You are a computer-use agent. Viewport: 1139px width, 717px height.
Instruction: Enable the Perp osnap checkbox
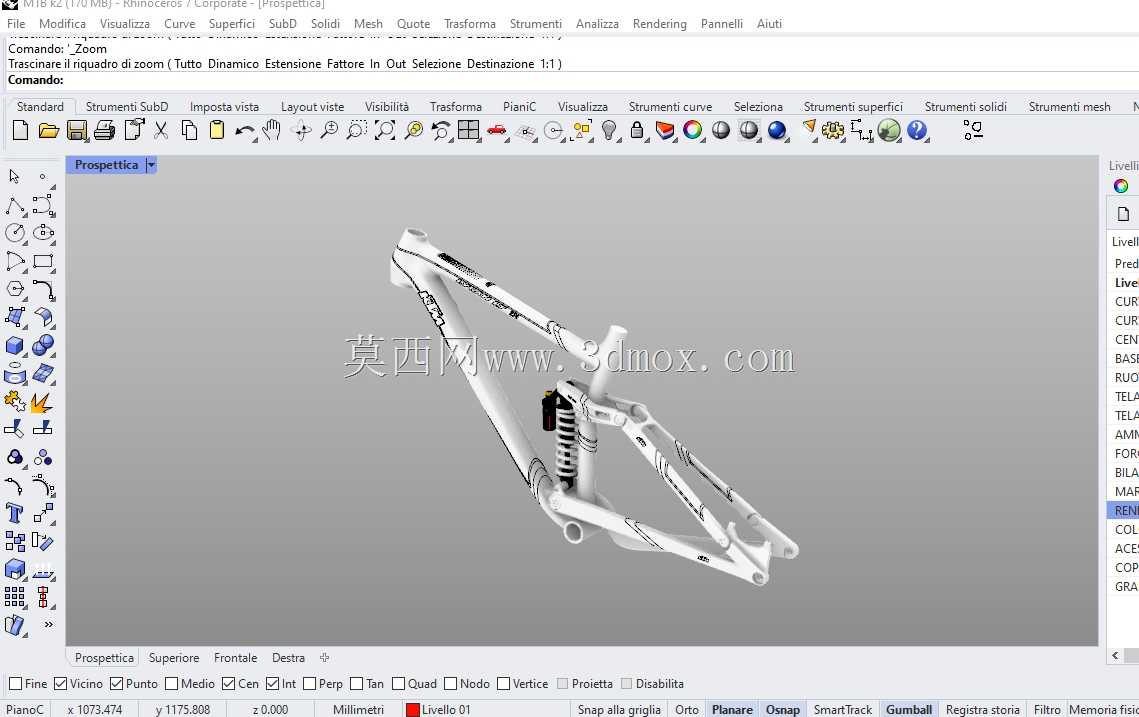pos(309,684)
